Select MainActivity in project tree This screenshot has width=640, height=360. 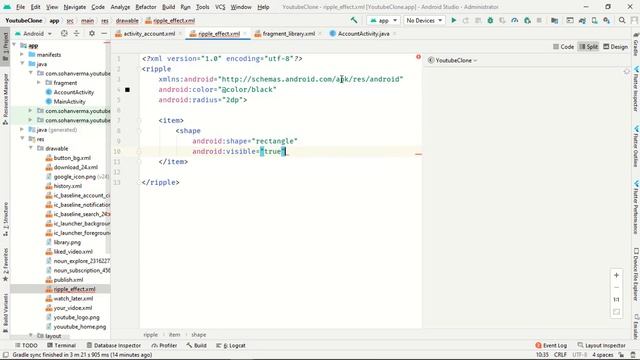tap(69, 101)
